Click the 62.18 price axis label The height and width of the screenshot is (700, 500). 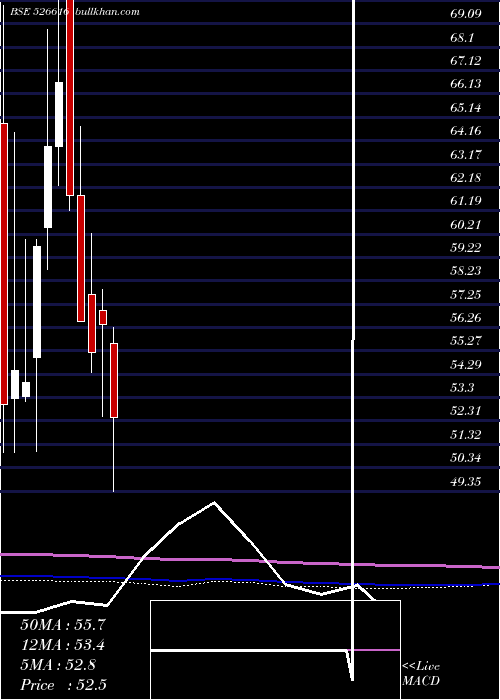[466, 178]
